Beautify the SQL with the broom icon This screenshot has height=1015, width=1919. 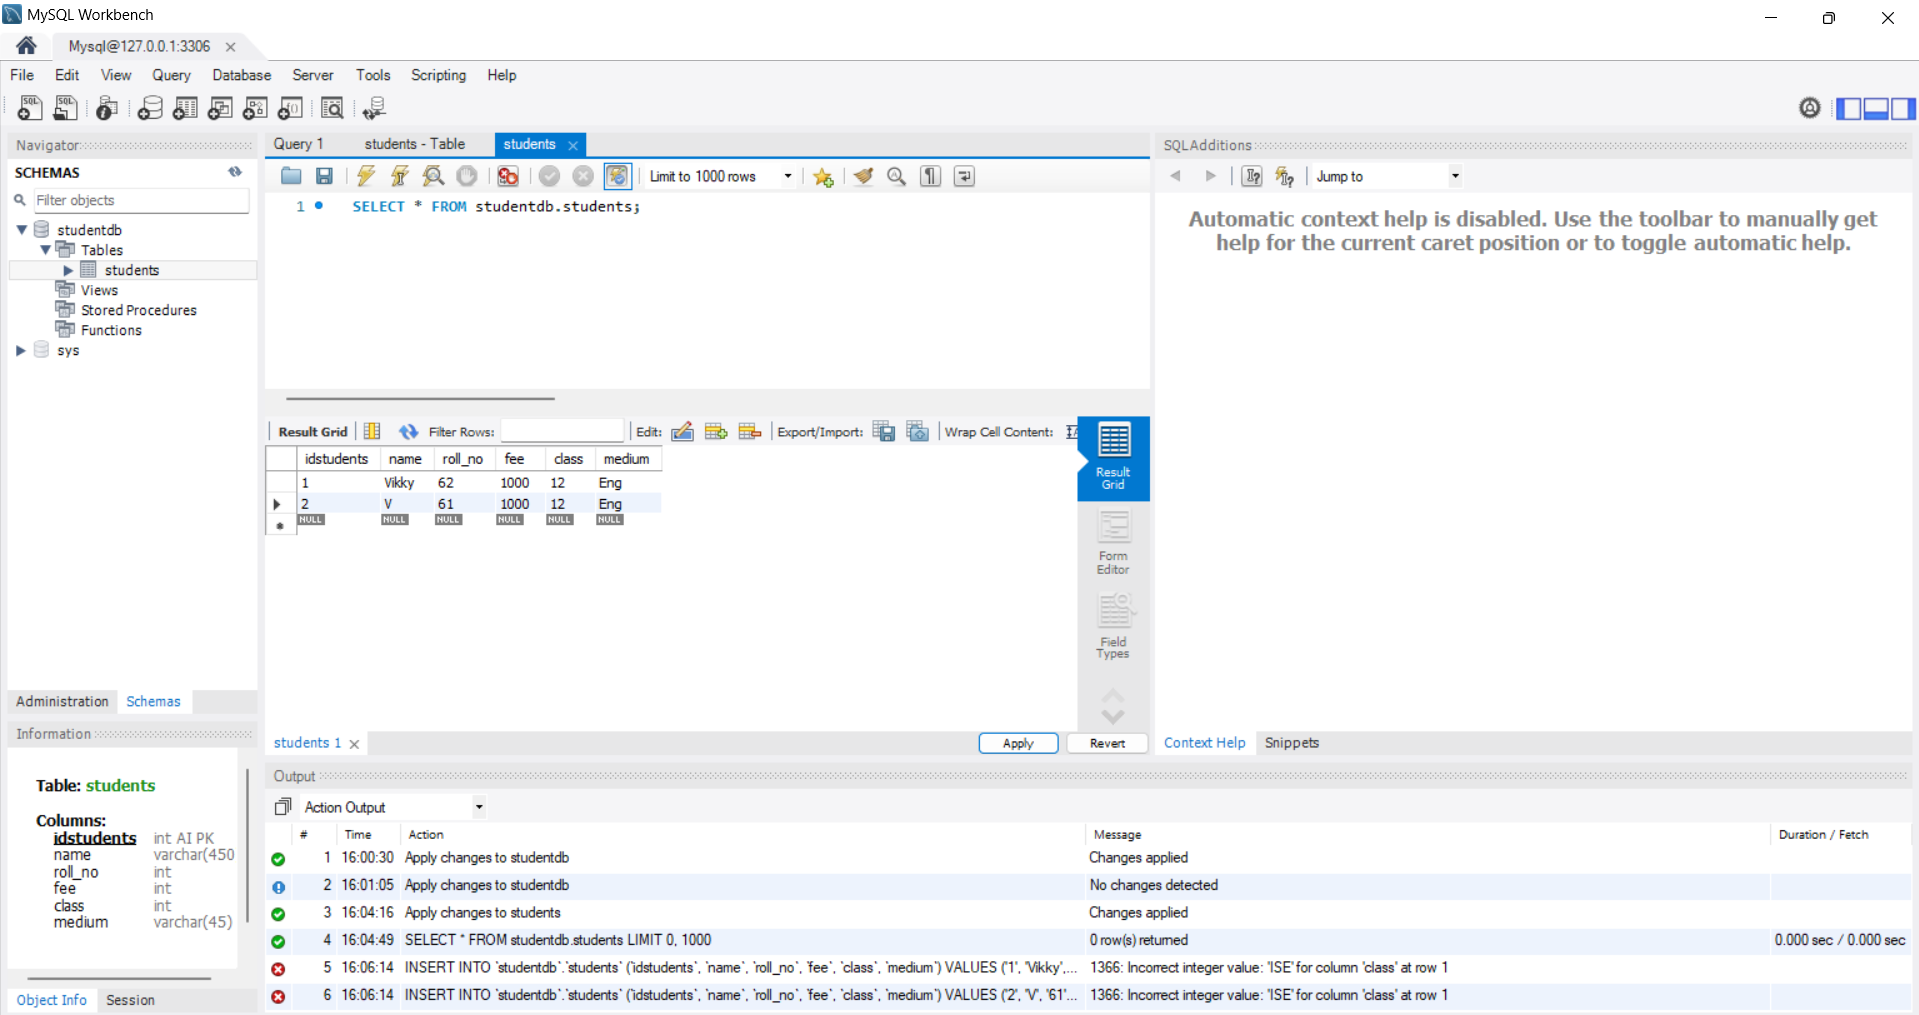(863, 176)
